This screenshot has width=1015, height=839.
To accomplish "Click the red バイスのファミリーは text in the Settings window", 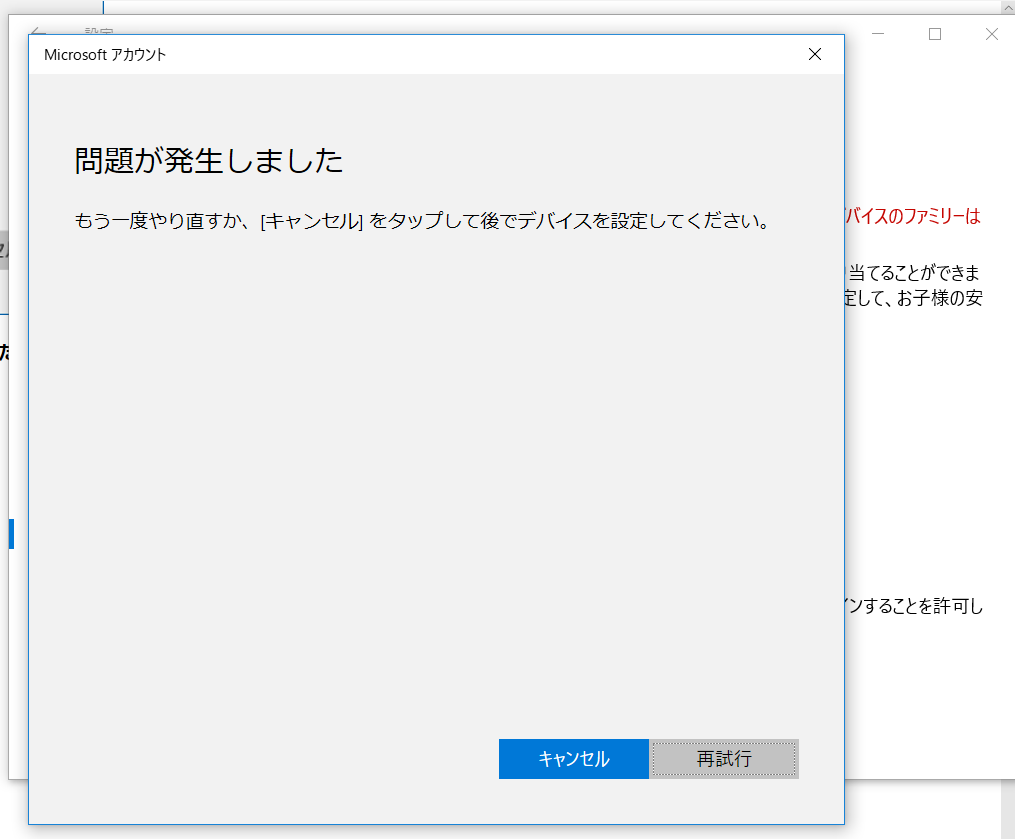I will (913, 216).
